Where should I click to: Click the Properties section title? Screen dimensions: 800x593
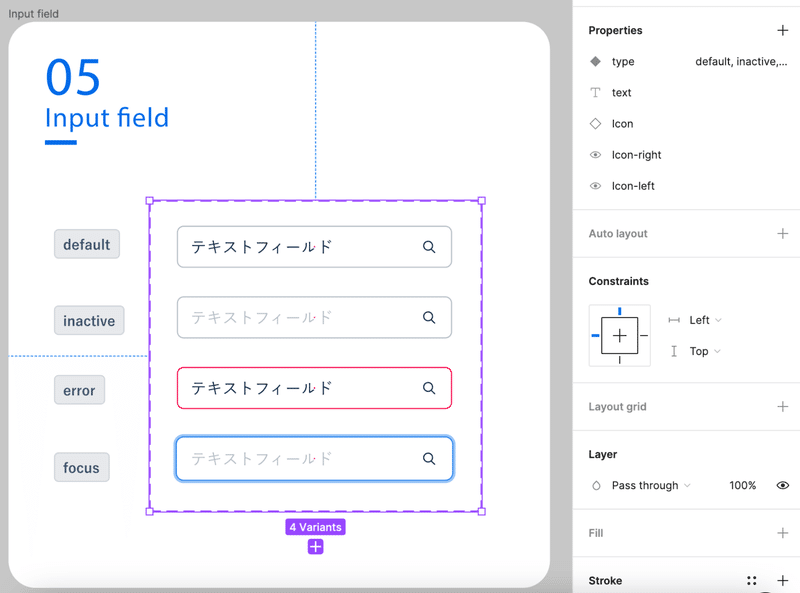[x=615, y=31]
